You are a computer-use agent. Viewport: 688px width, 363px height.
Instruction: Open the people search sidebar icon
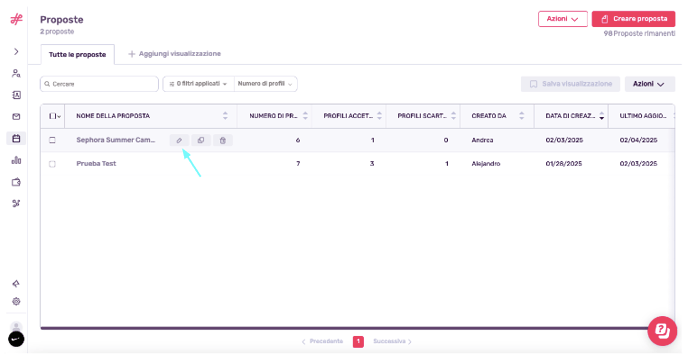coord(16,73)
